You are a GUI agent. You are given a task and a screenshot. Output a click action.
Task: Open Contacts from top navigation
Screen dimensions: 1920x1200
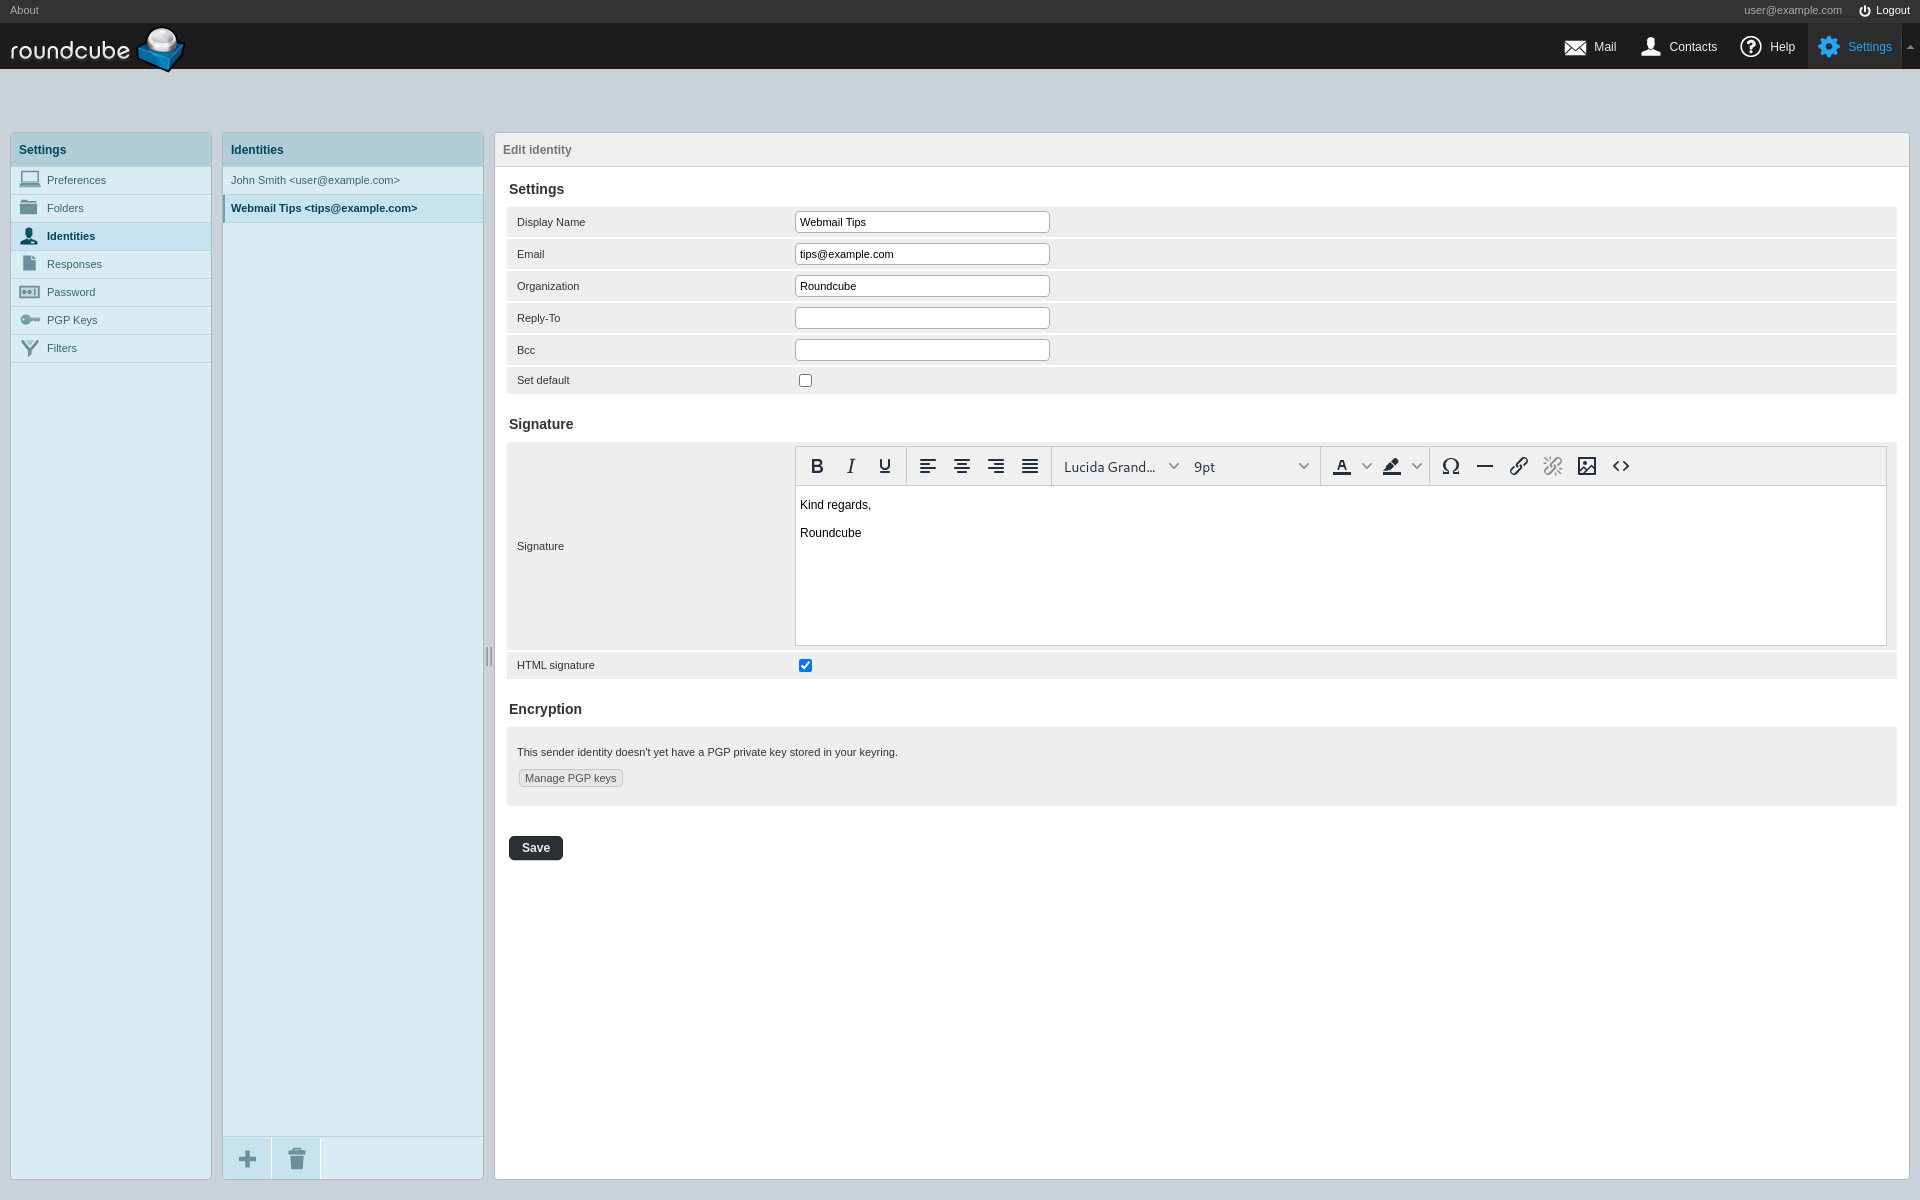(1679, 47)
